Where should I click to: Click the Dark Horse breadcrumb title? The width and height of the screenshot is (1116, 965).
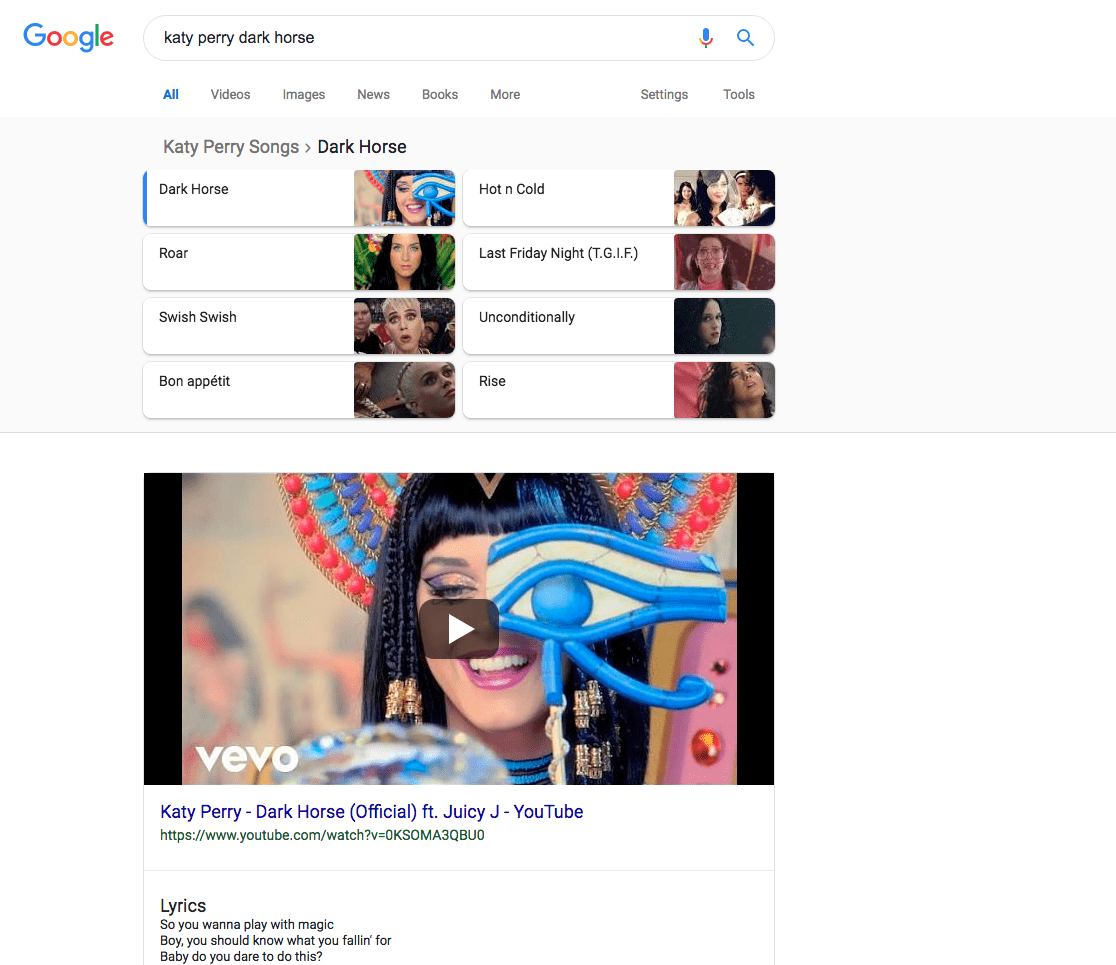pos(362,147)
